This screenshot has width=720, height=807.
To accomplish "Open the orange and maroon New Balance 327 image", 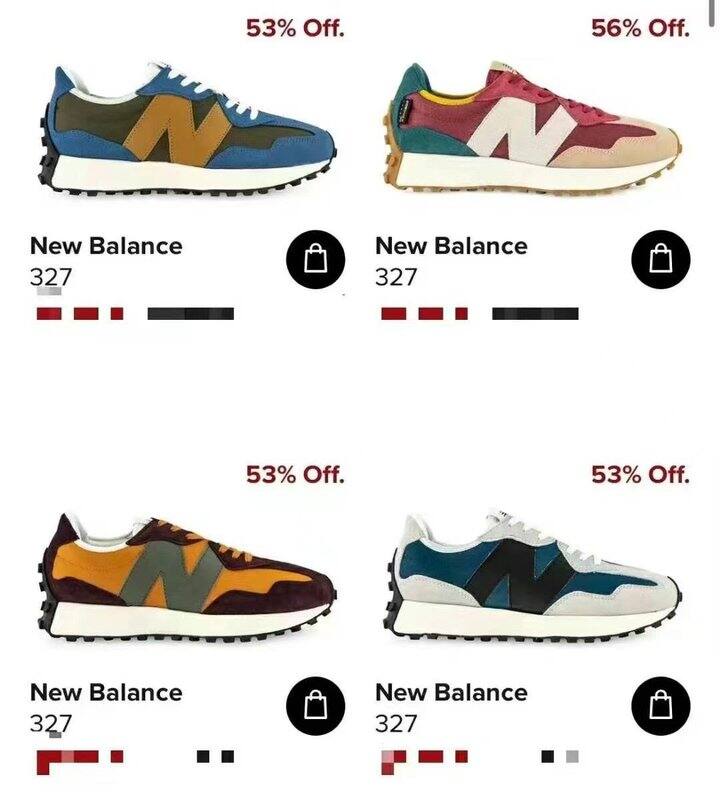I will (187, 576).
